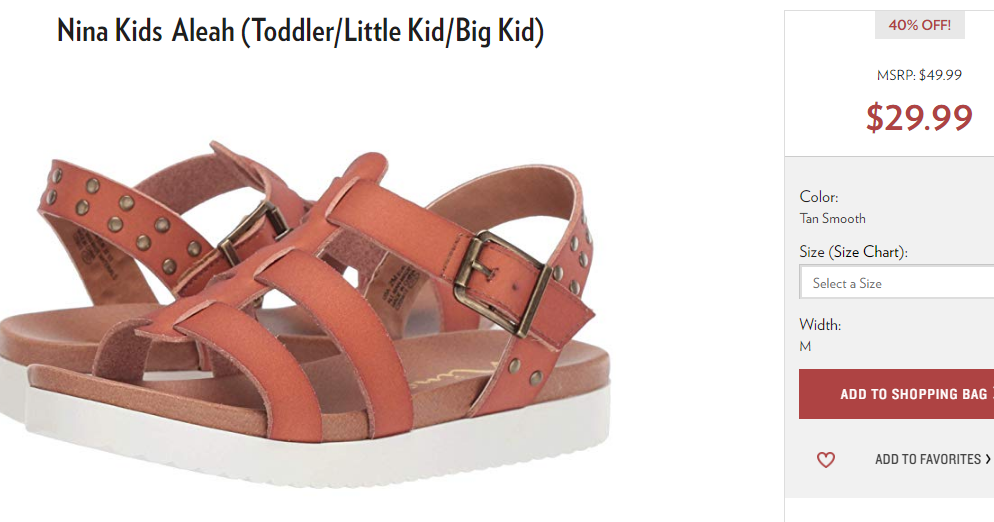The height and width of the screenshot is (522, 994).
Task: Click the 40% OFF badge
Action: [x=920, y=25]
